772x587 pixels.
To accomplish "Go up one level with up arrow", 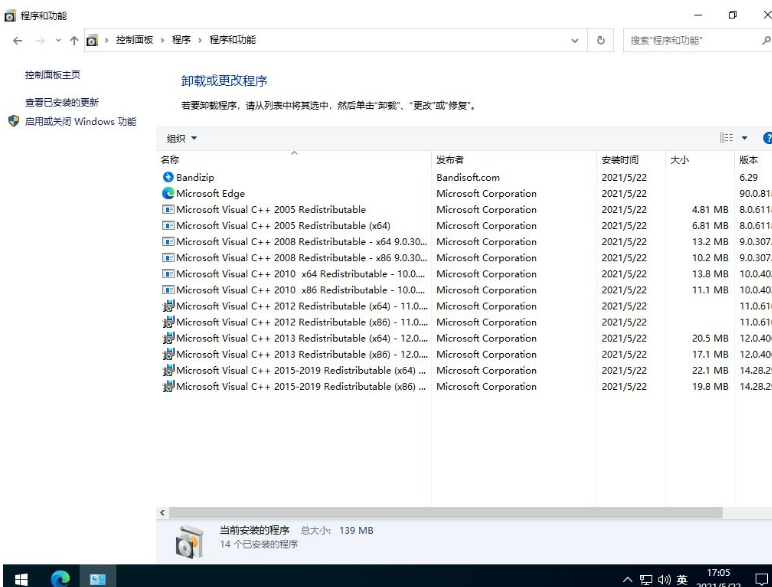I will [74, 40].
